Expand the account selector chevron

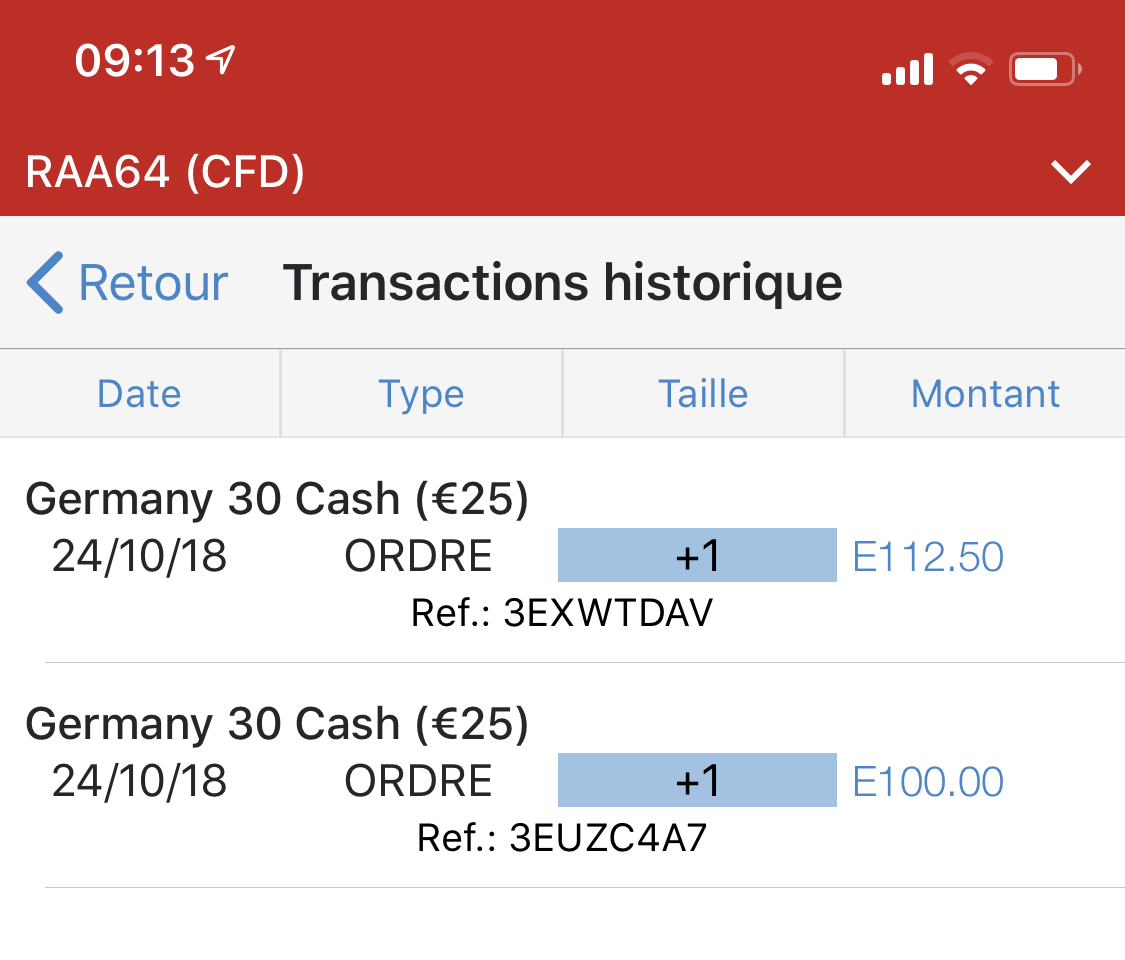1071,172
